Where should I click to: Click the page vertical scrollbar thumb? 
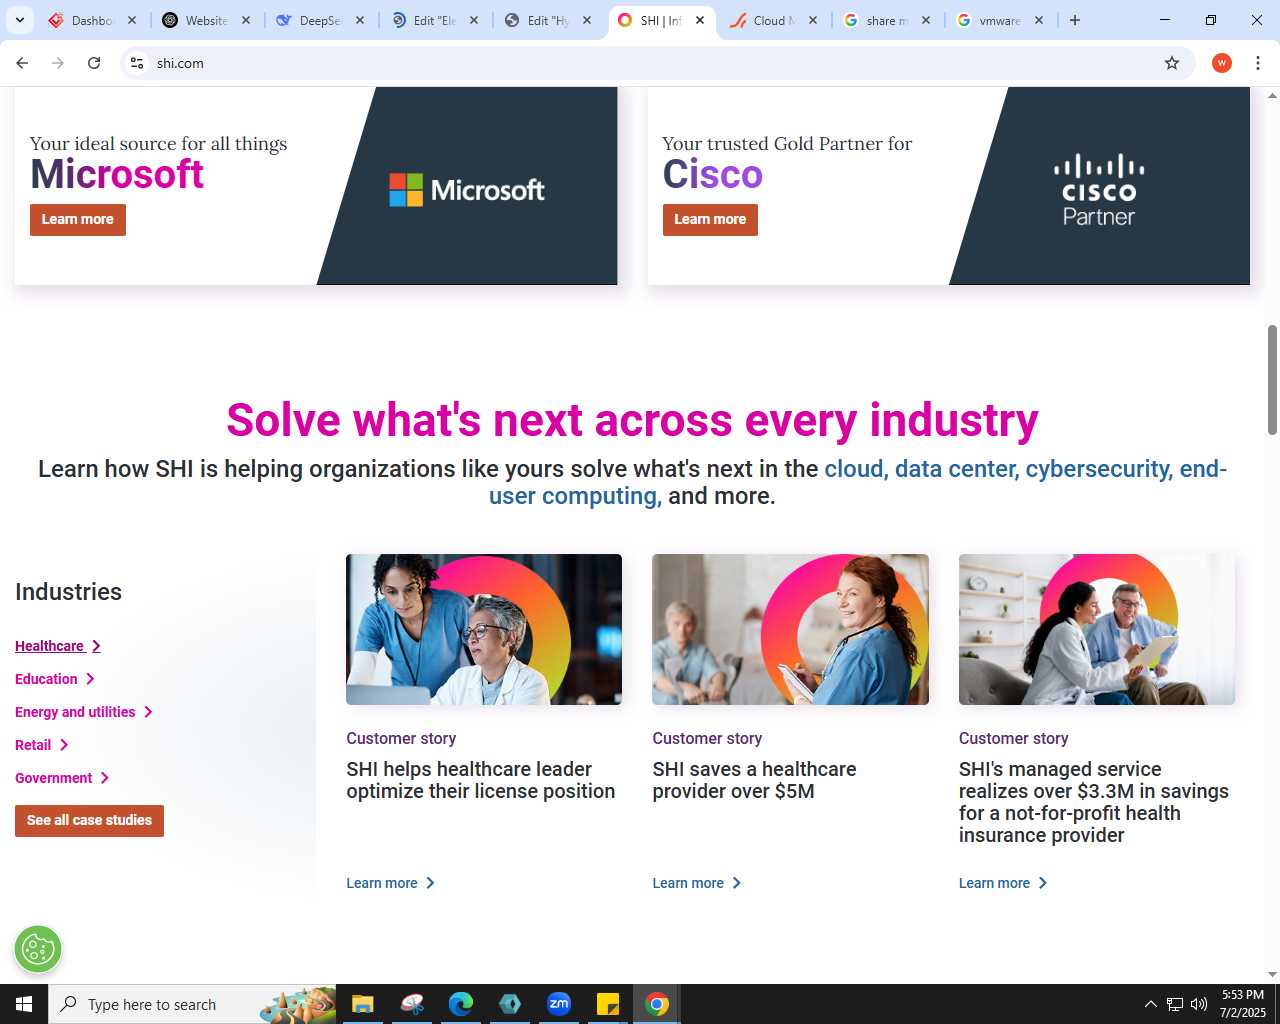click(1272, 380)
